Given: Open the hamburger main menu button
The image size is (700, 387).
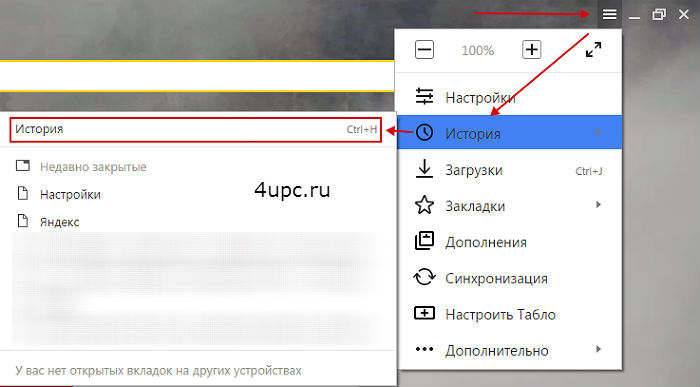Looking at the screenshot, I should point(609,14).
